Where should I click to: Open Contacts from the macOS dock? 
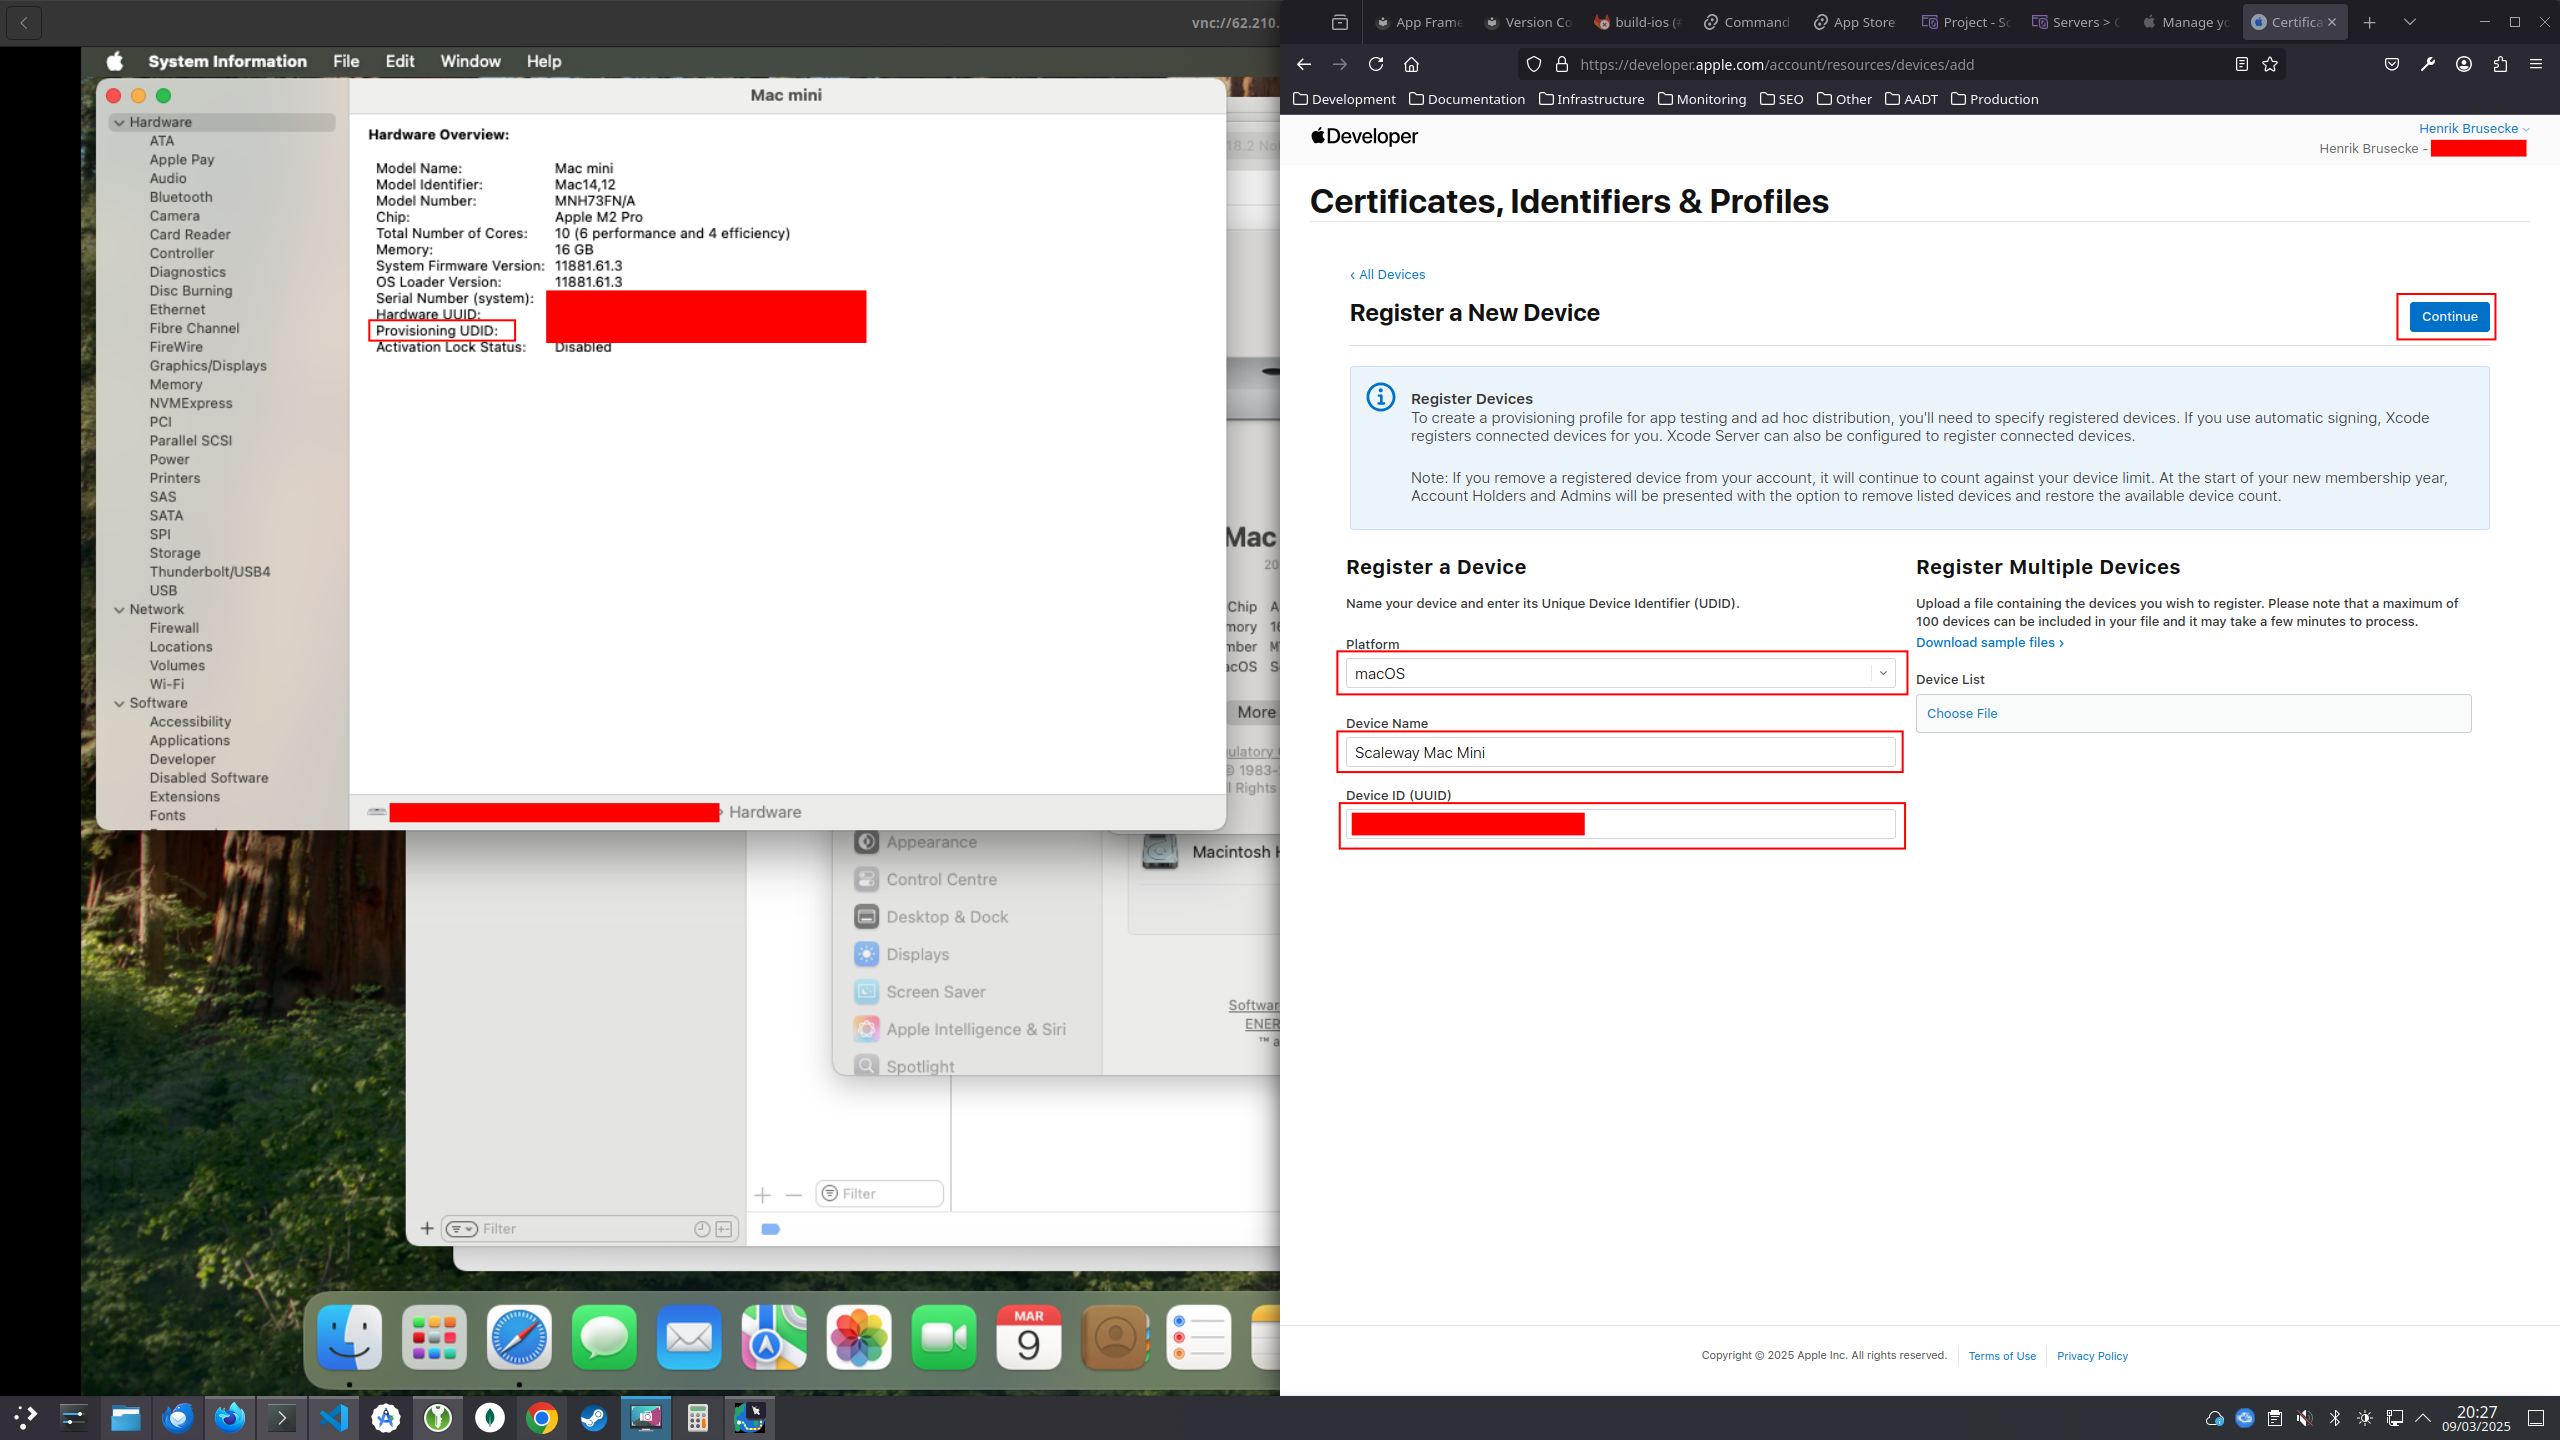1114,1337
